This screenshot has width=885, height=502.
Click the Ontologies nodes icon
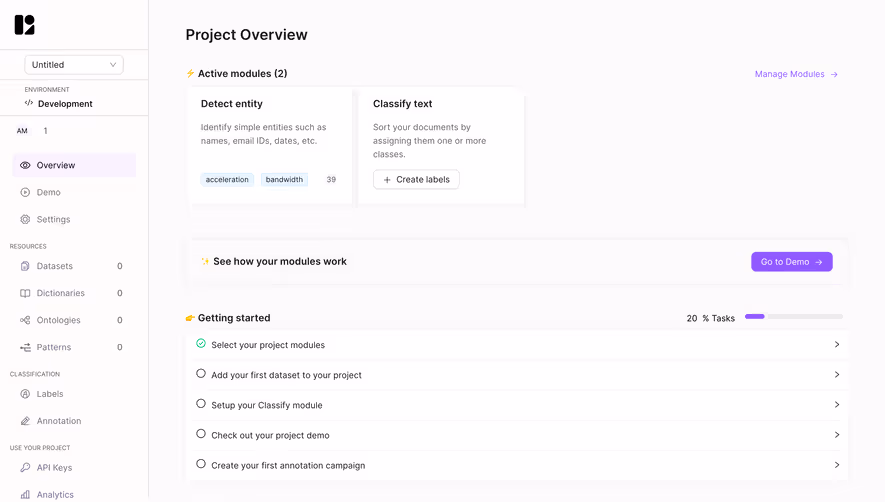pyautogui.click(x=25, y=320)
